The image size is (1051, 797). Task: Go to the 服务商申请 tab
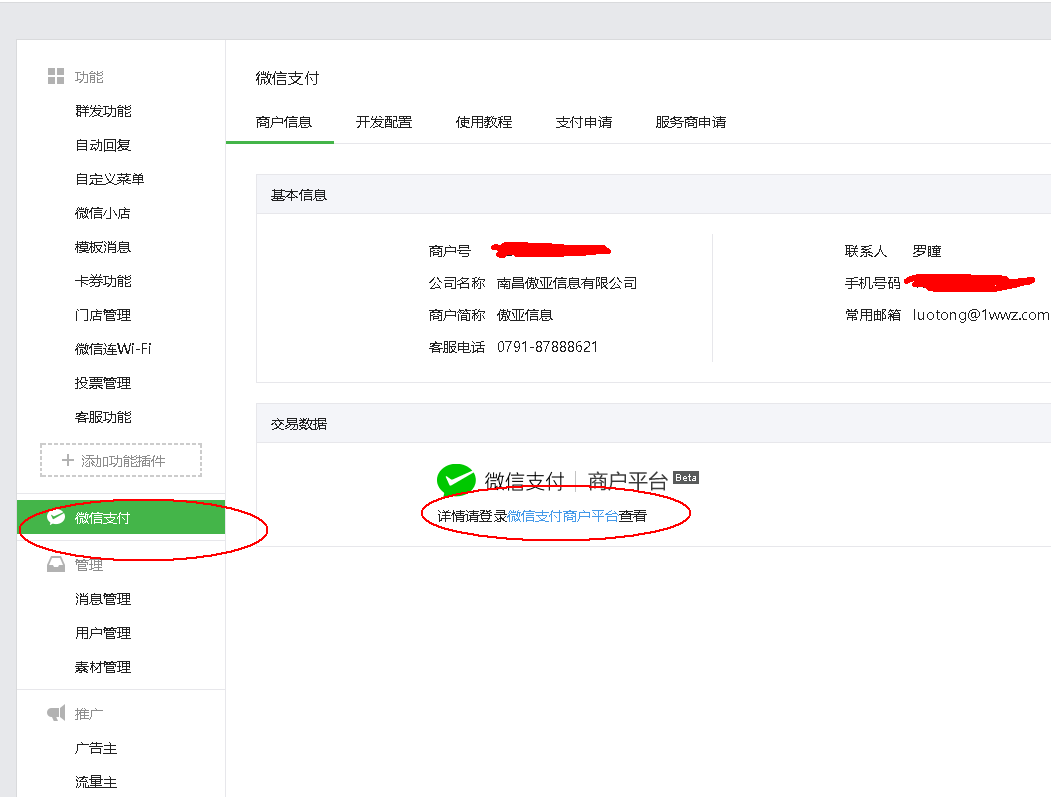(x=691, y=122)
